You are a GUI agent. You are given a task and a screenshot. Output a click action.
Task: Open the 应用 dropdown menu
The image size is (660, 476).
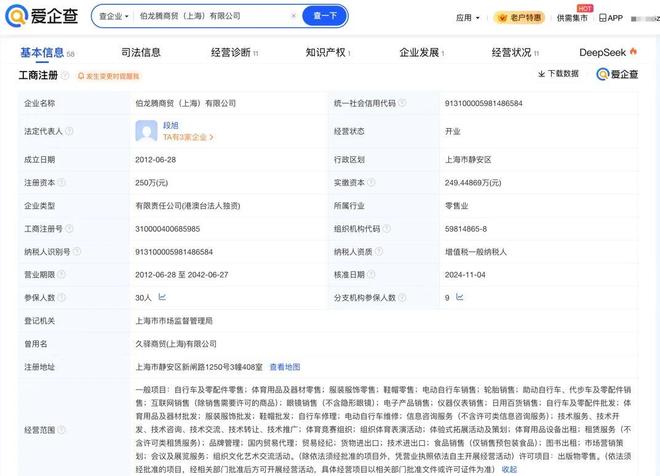pyautogui.click(x=468, y=18)
